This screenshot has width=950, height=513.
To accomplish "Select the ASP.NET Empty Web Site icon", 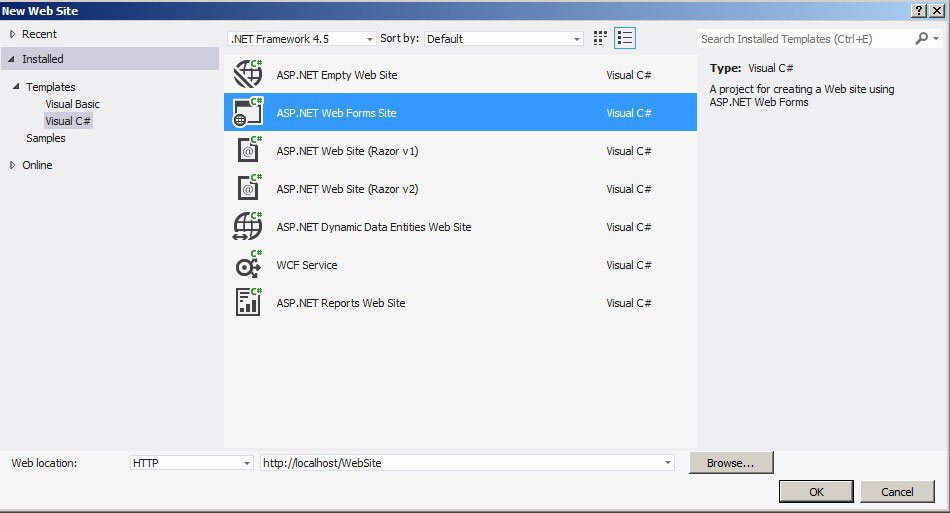I will coord(247,75).
